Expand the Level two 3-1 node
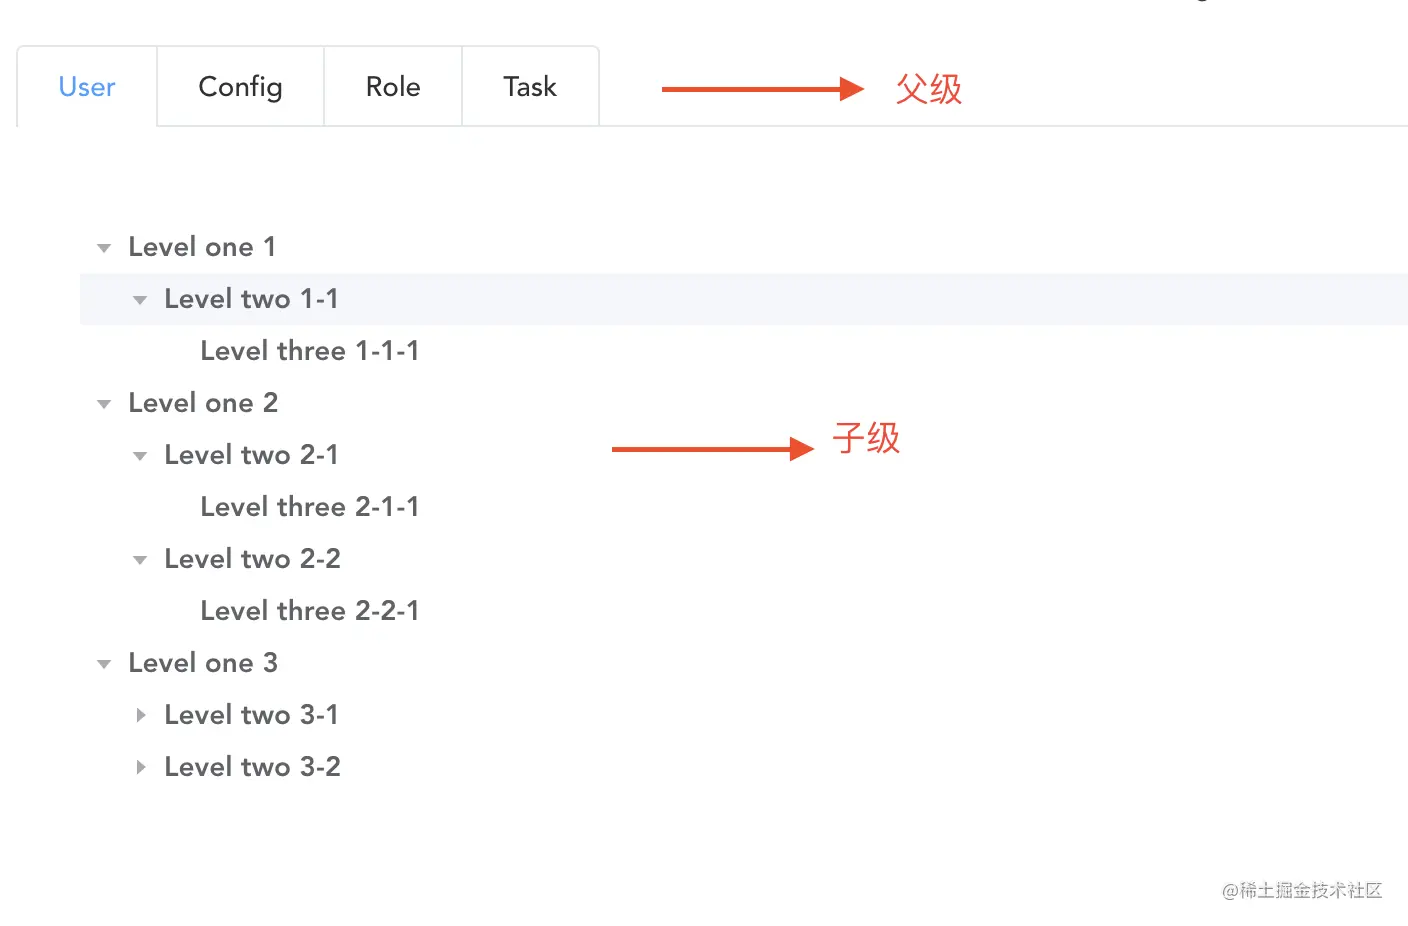The width and height of the screenshot is (1408, 926). point(141,714)
